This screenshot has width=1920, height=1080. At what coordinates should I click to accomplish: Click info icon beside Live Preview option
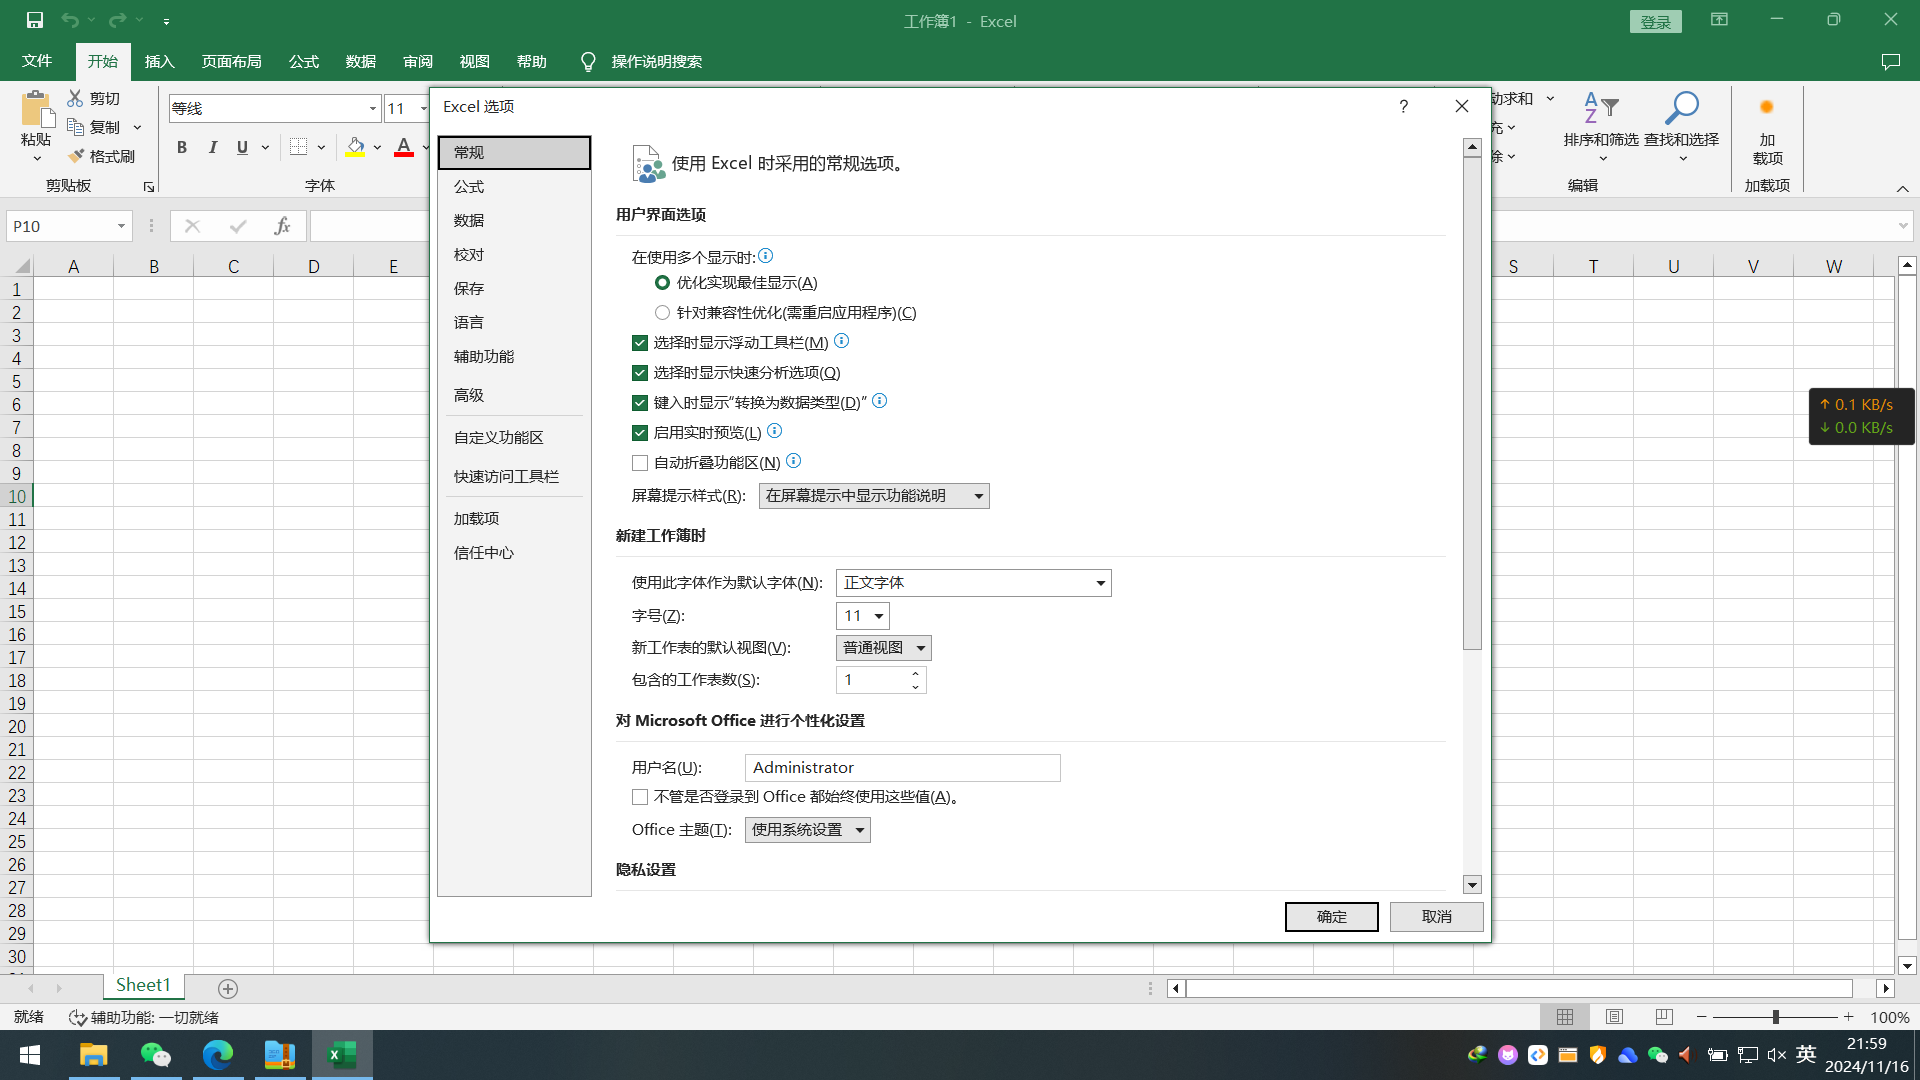[x=774, y=431]
